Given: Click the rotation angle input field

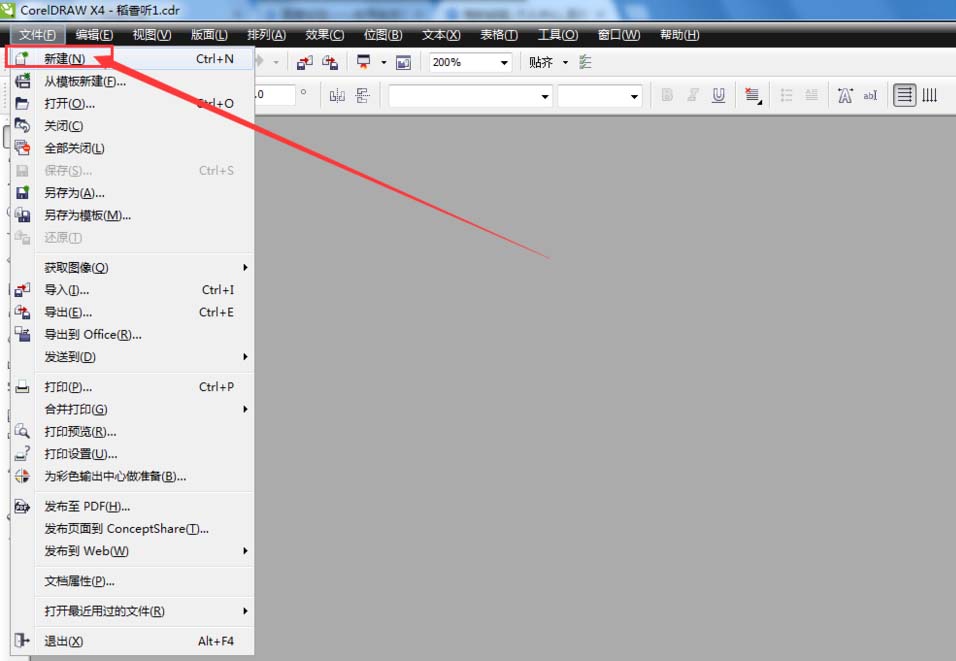Looking at the screenshot, I should tap(274, 95).
